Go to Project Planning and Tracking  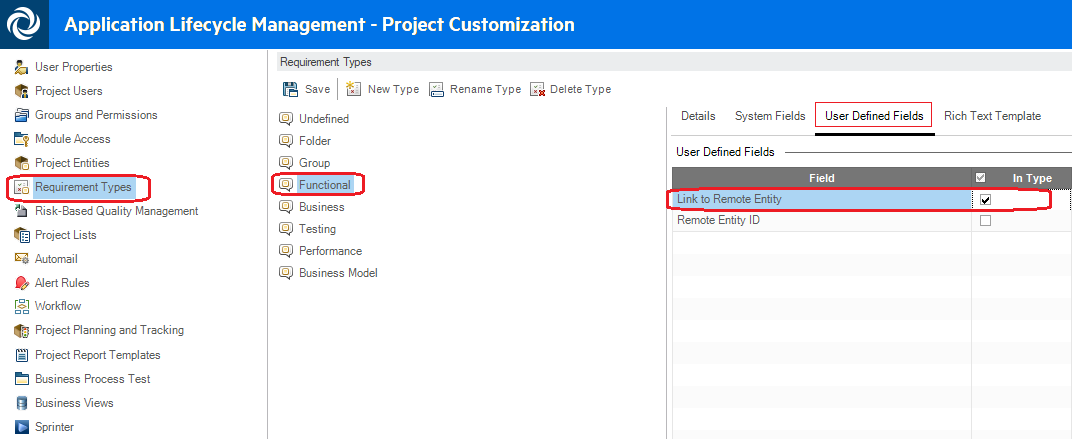[109, 330]
